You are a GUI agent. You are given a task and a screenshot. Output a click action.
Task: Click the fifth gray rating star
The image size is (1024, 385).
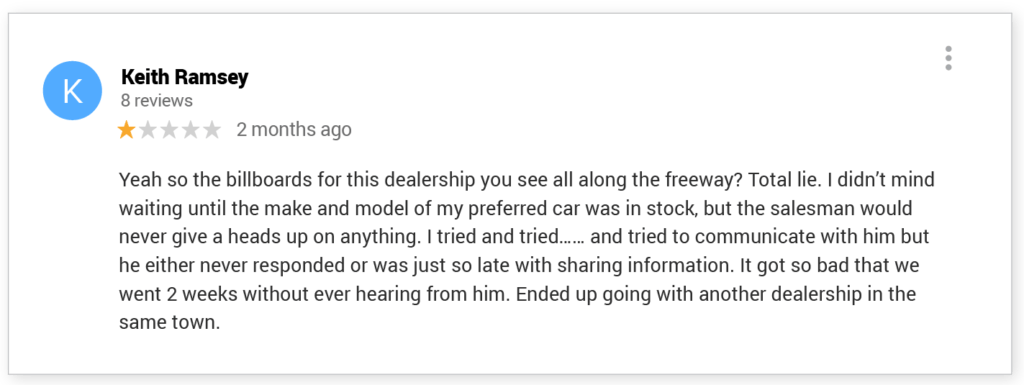[212, 130]
